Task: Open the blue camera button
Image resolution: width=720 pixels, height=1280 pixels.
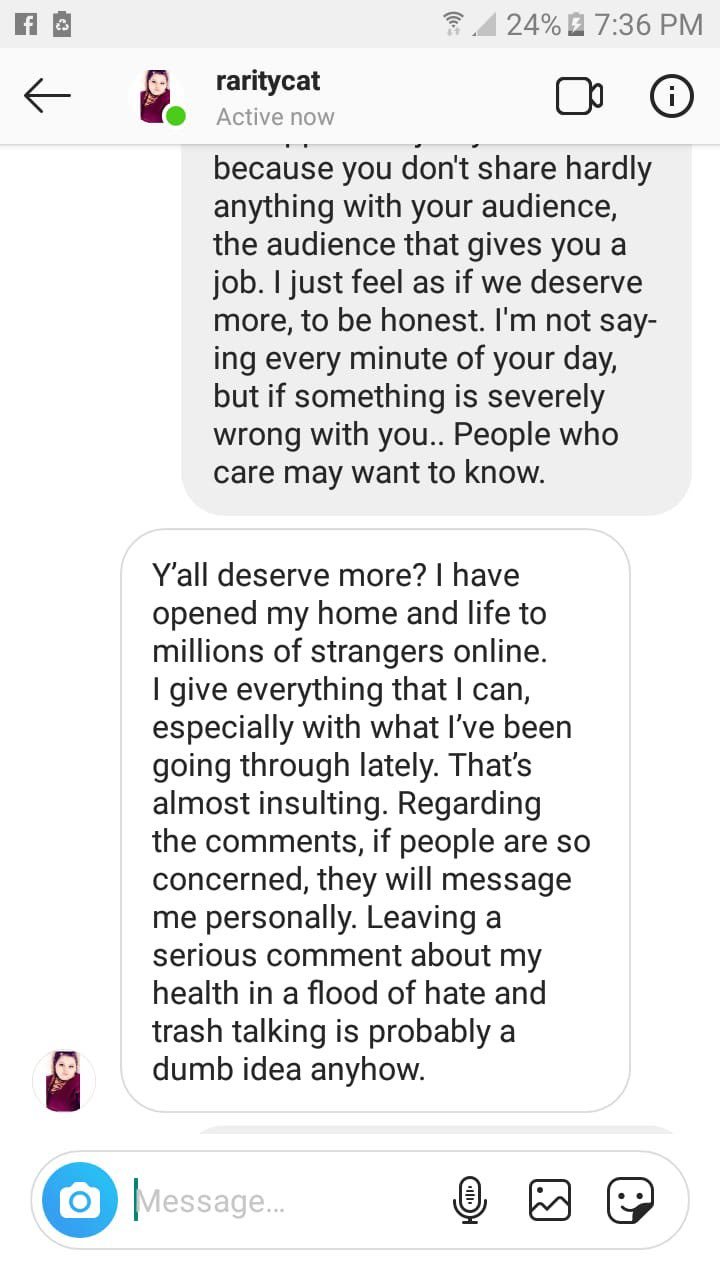Action: [x=80, y=1200]
